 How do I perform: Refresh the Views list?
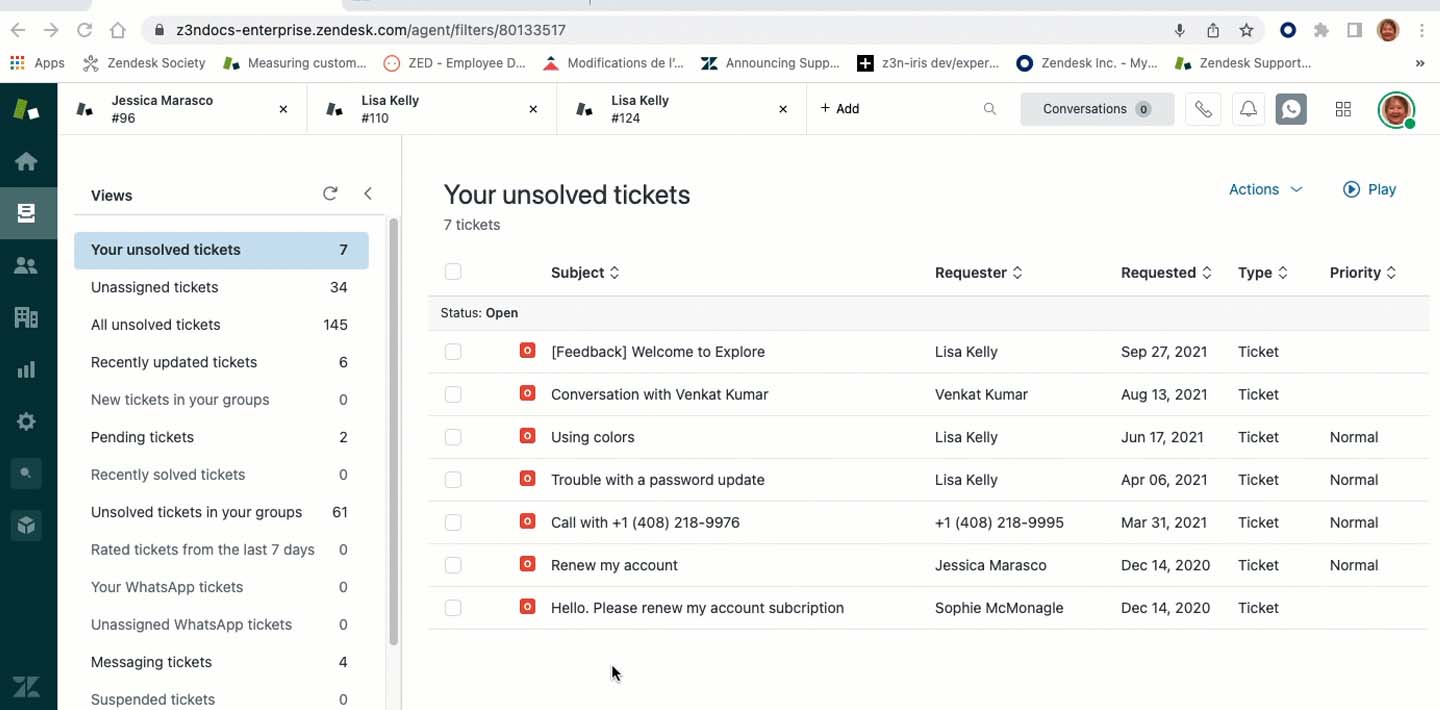(330, 194)
